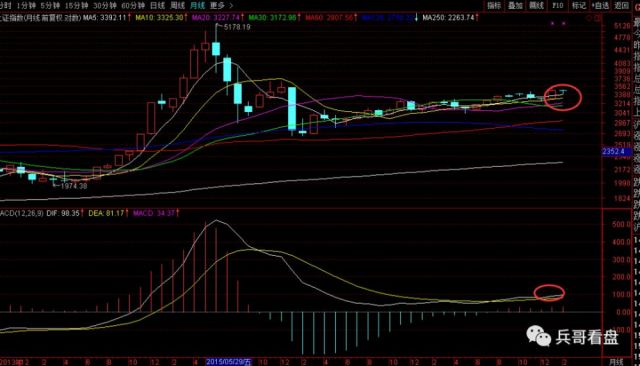Click the MA30: 3172.96 value
The image size is (640, 366).
coord(274,18)
